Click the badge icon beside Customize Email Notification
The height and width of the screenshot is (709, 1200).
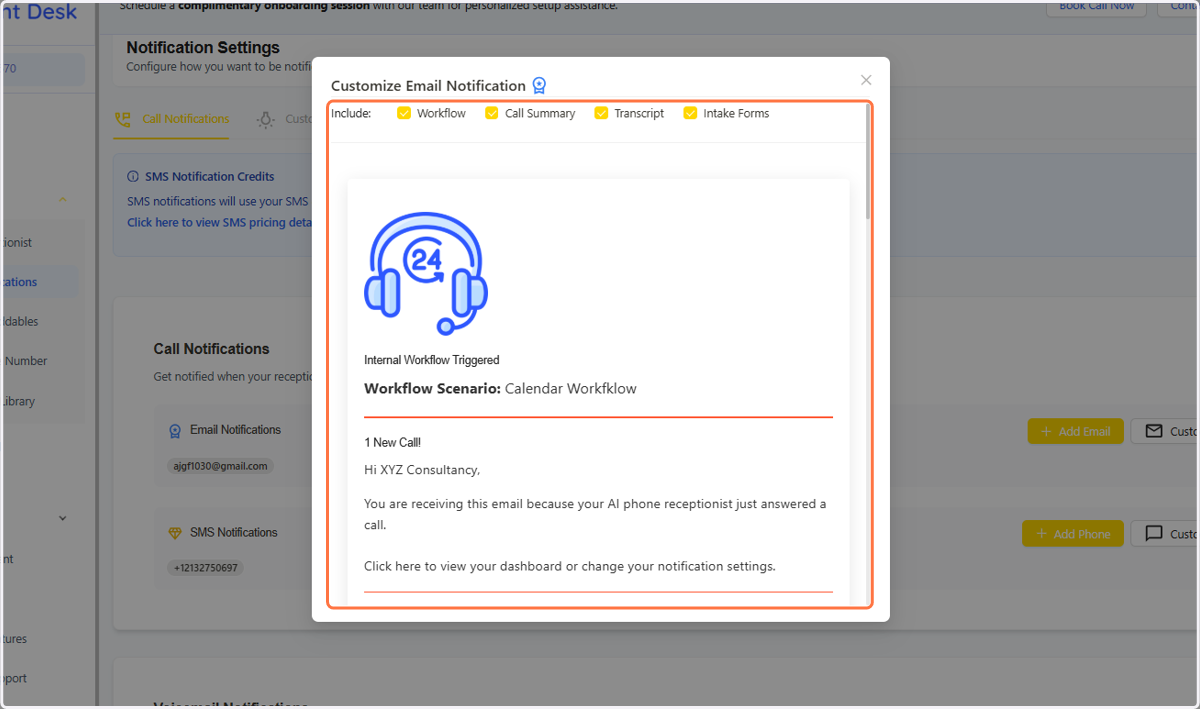[540, 86]
